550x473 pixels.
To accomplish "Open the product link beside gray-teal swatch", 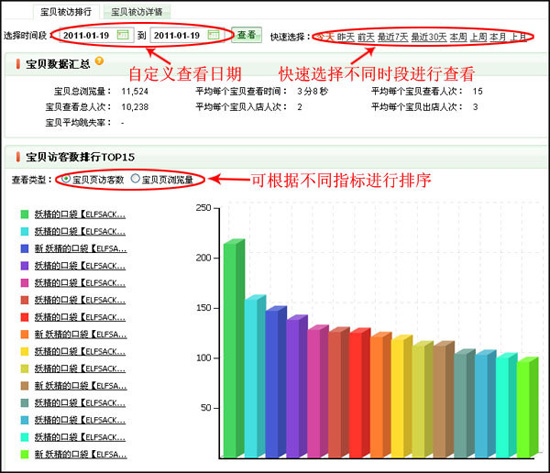I will 80,403.
